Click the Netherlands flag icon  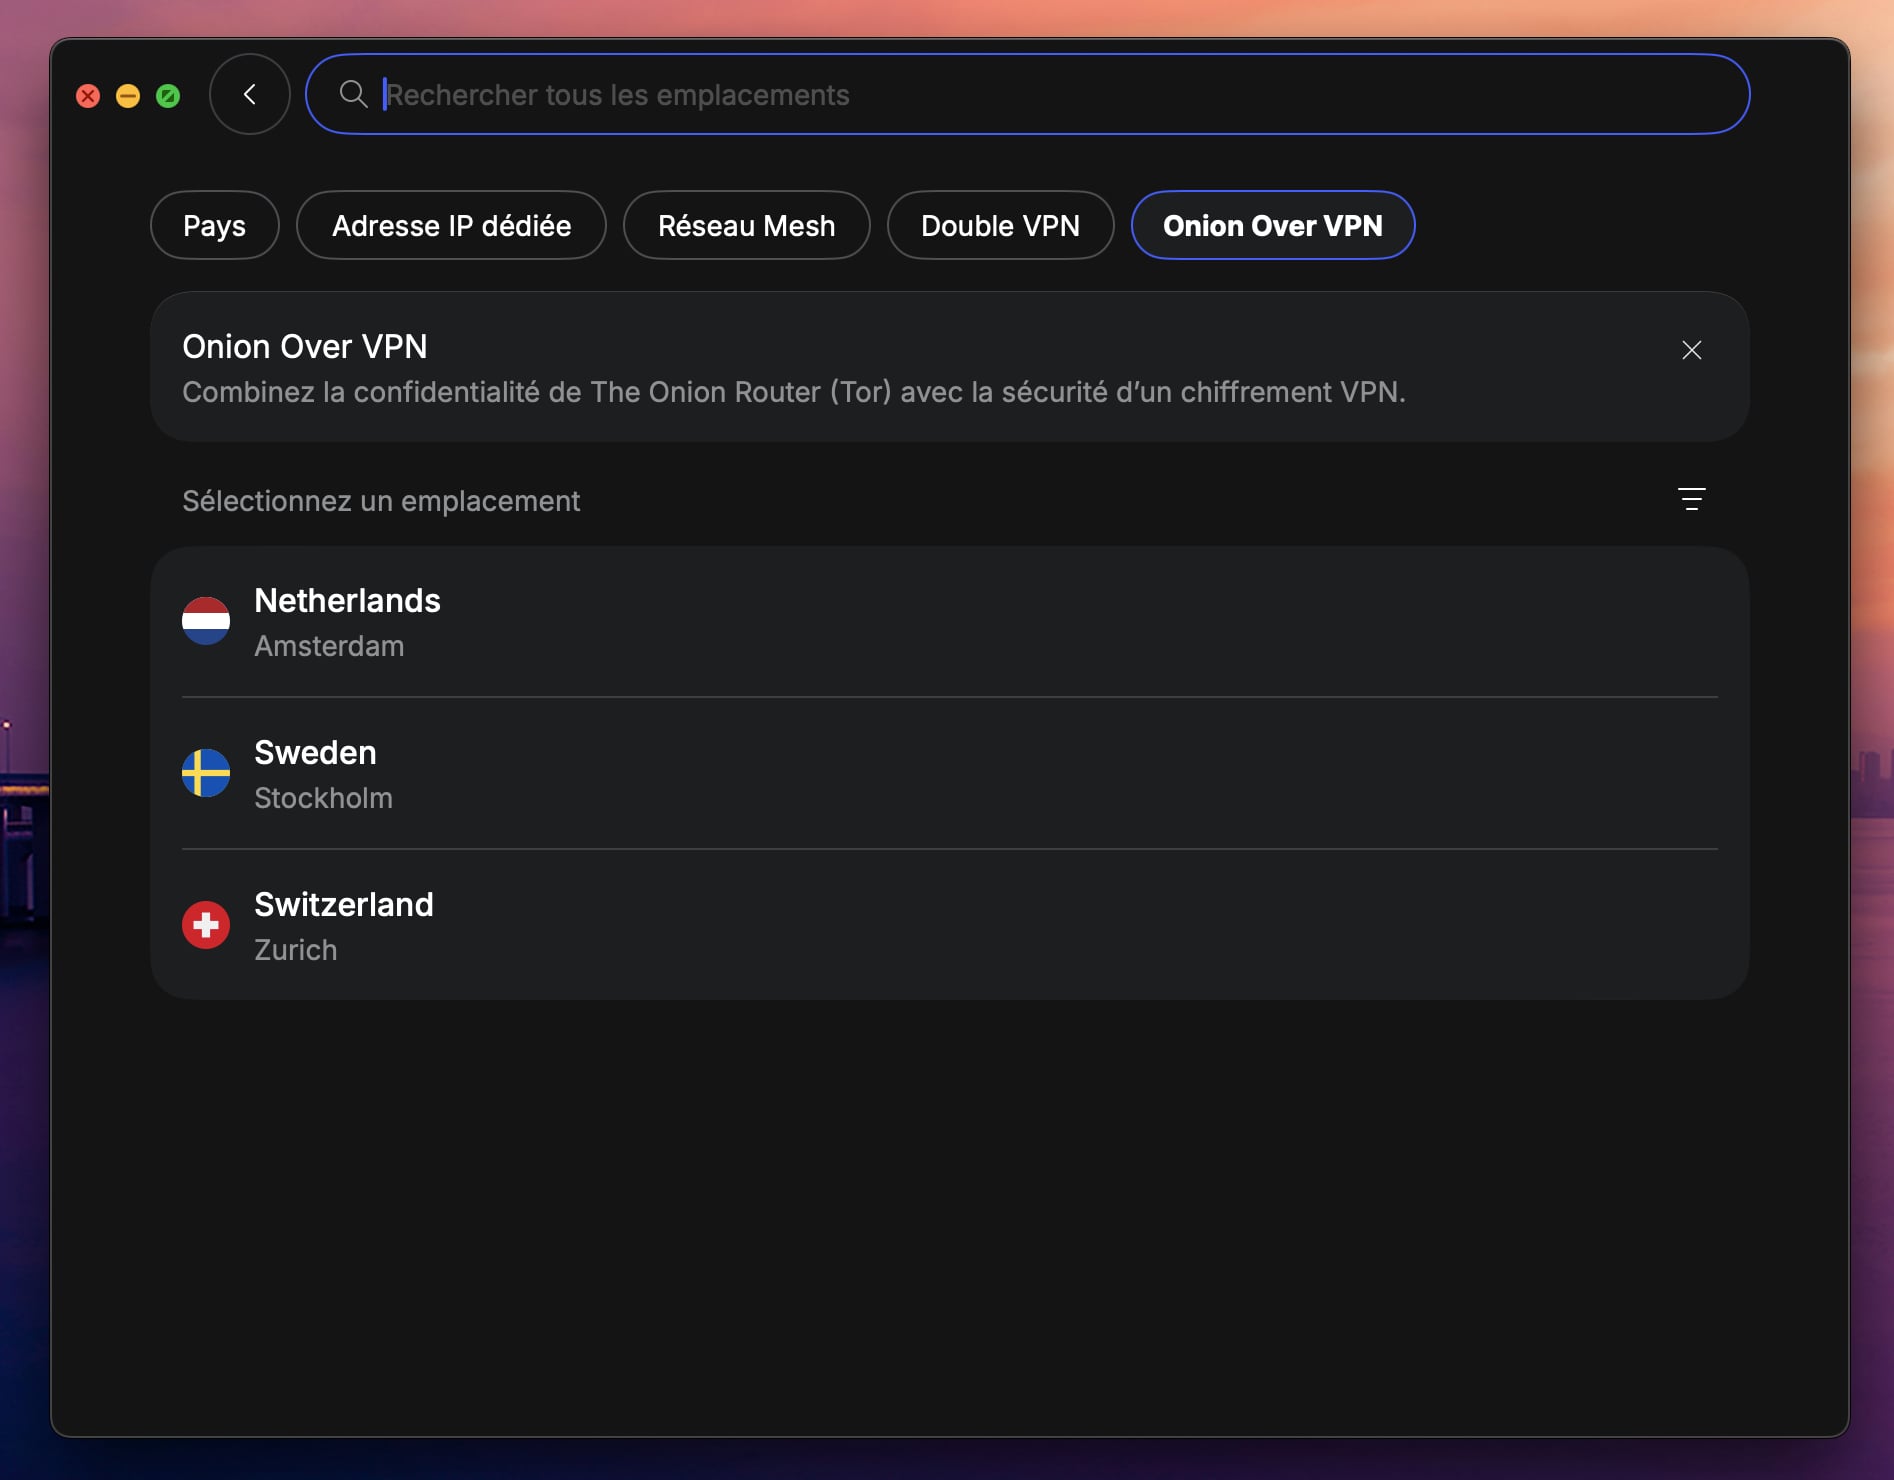click(x=206, y=621)
